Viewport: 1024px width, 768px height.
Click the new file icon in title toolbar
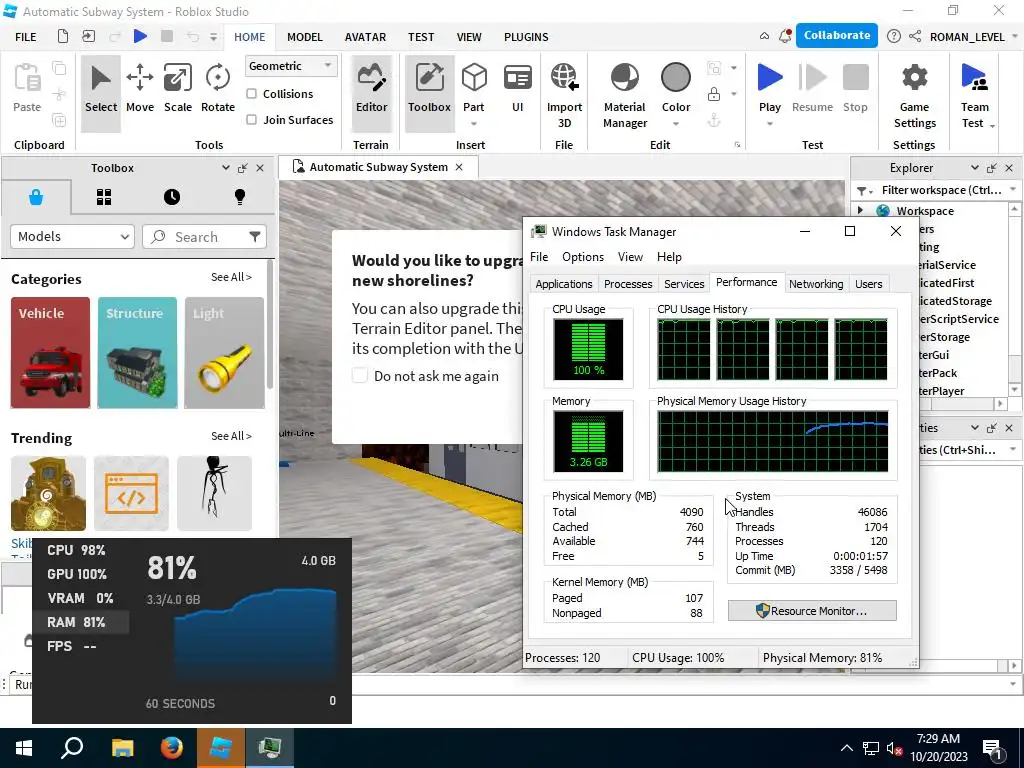pyautogui.click(x=62, y=36)
